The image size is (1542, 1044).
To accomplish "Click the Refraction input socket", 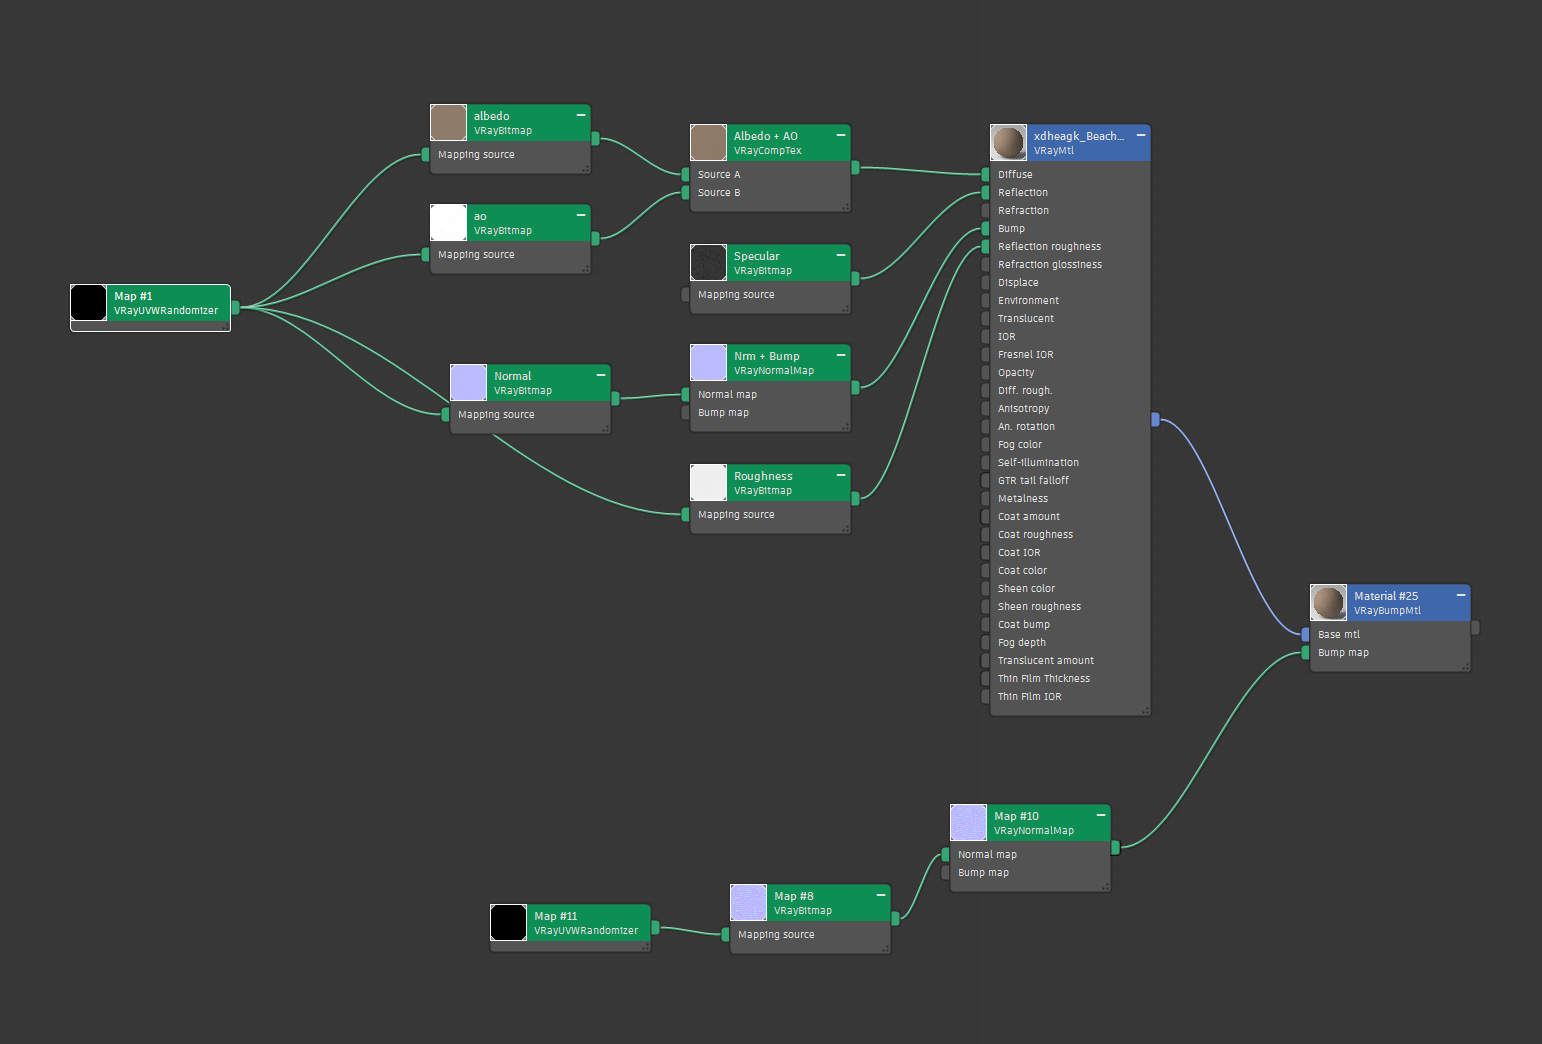I will pos(985,210).
